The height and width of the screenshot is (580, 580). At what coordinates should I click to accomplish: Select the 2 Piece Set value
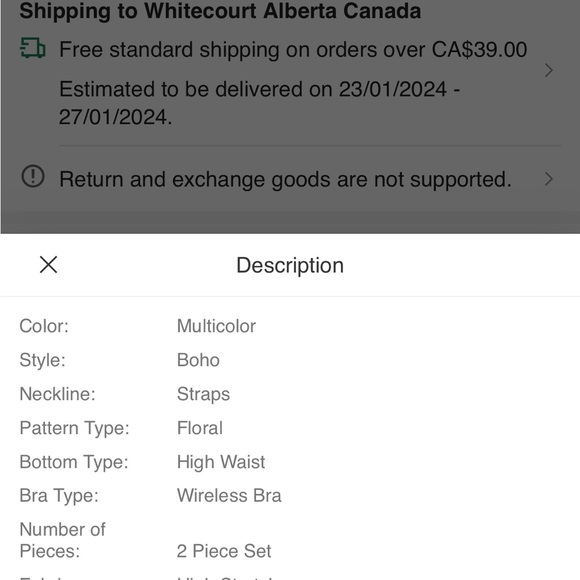[224, 551]
